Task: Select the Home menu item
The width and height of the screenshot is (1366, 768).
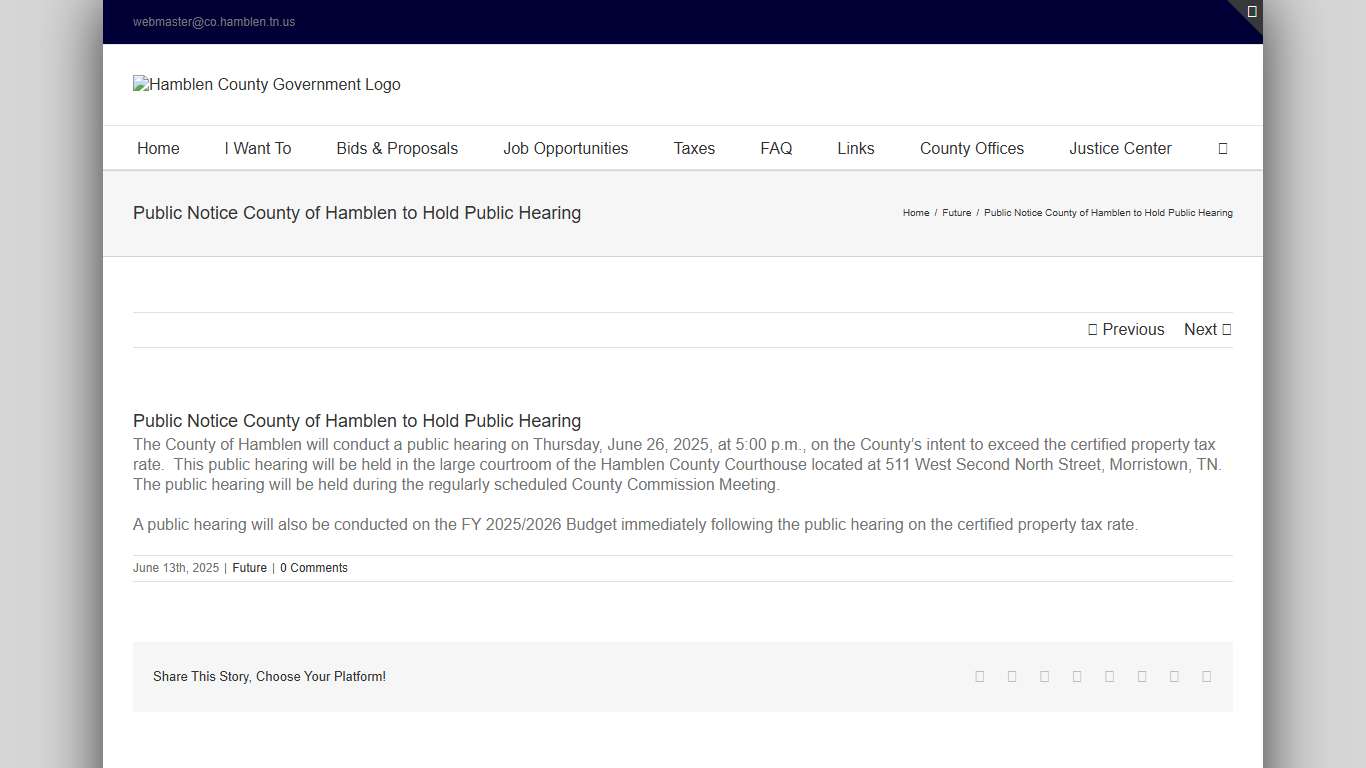Action: (158, 148)
